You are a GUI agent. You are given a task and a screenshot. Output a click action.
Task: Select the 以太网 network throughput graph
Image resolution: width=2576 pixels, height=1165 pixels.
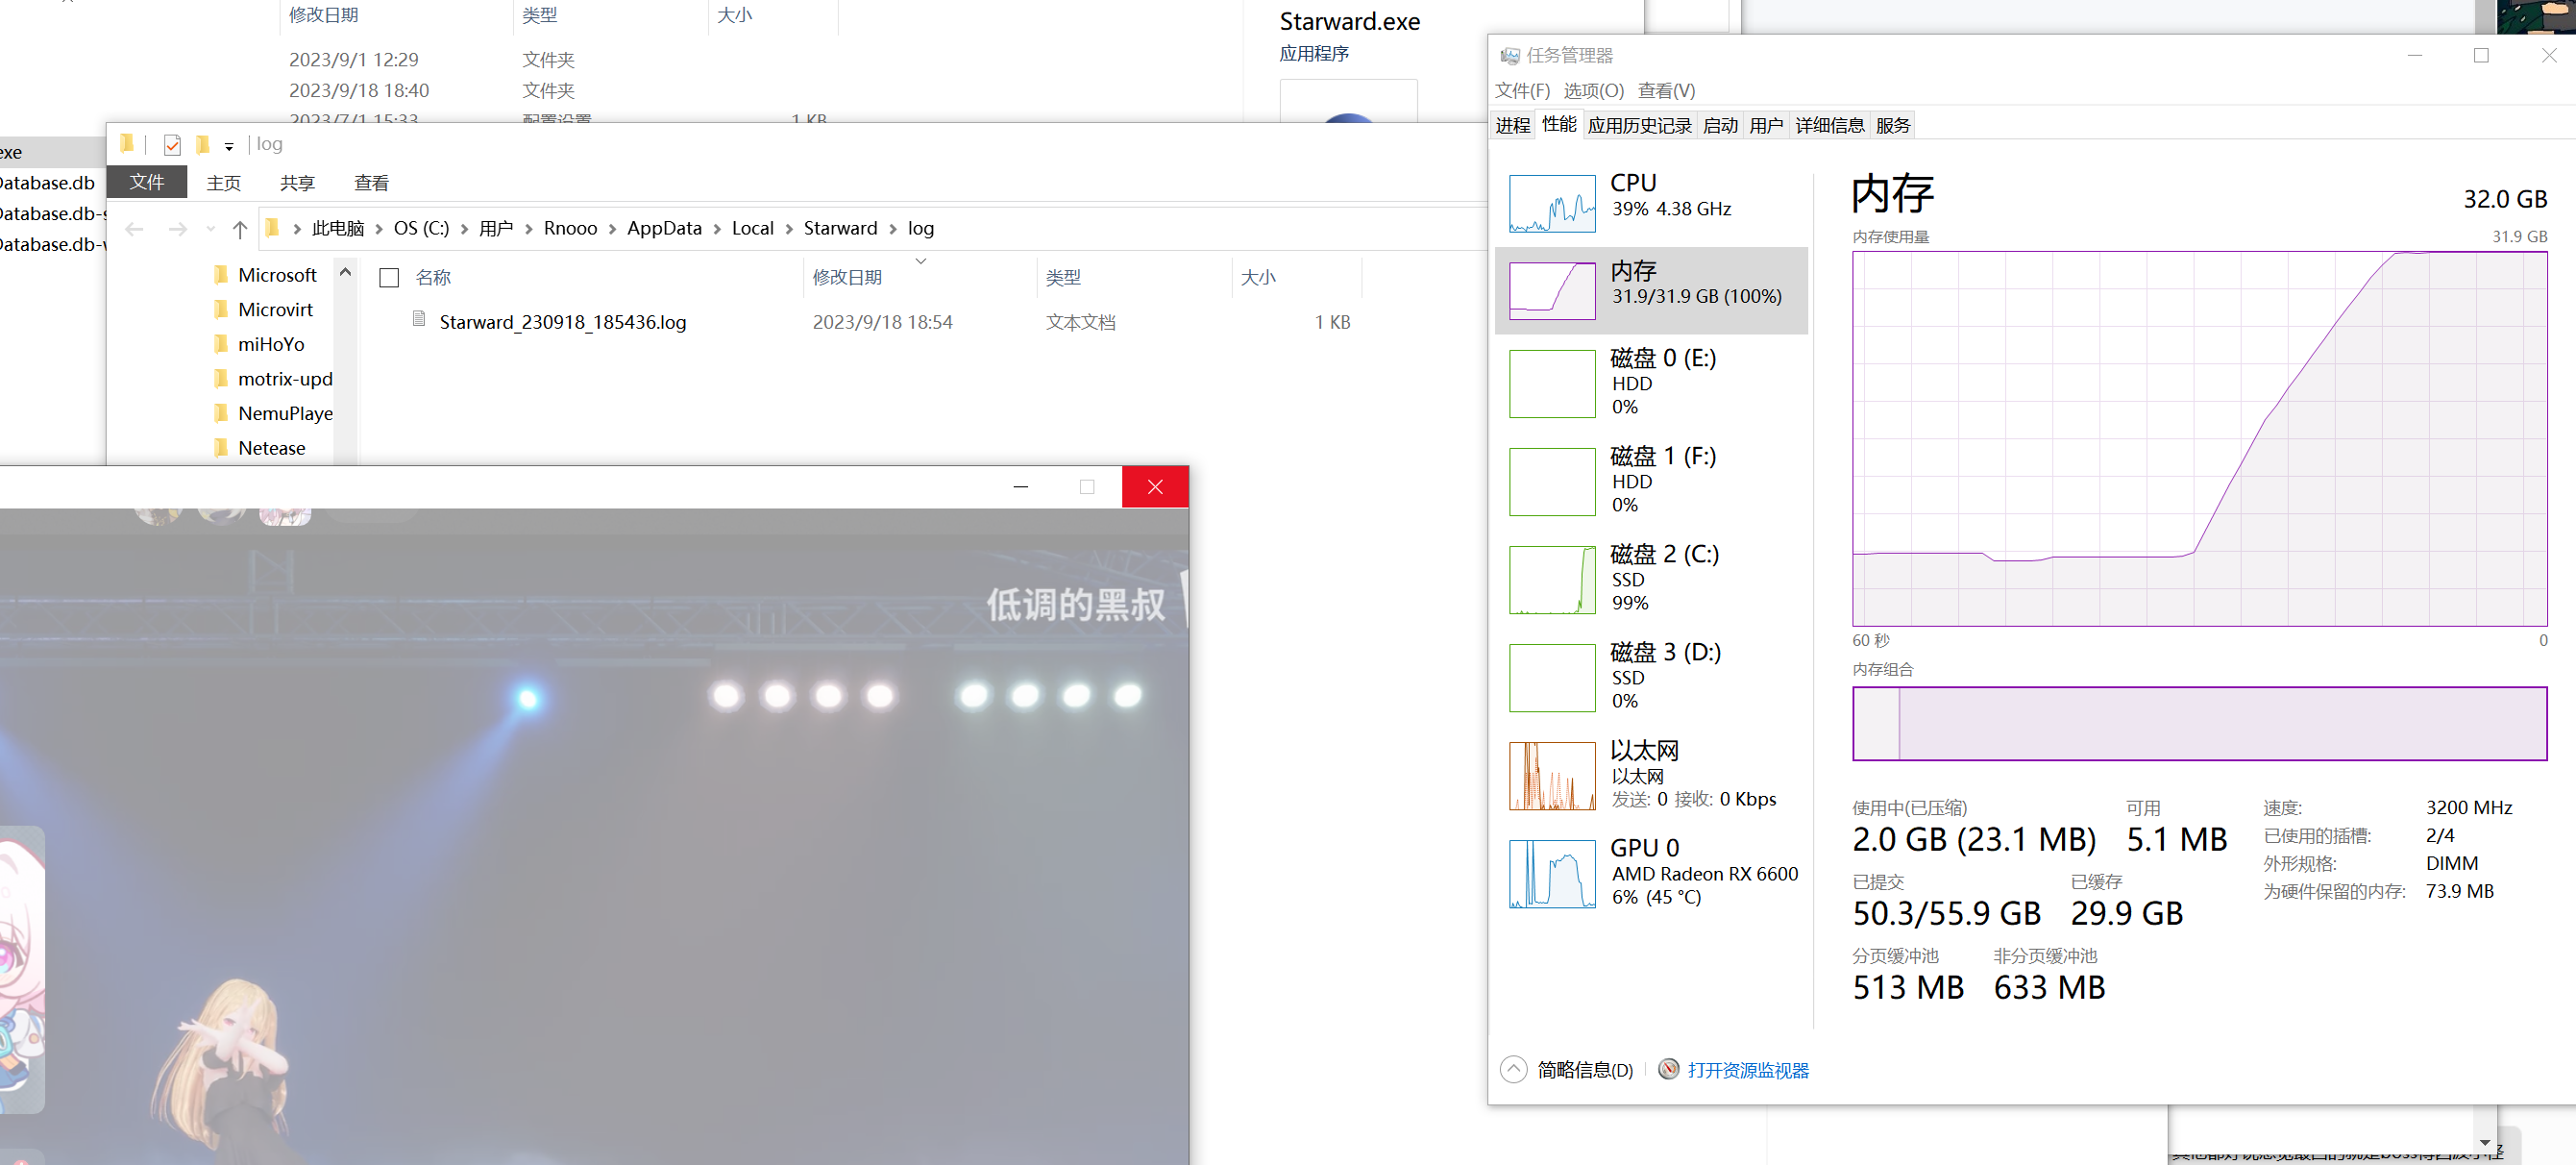pyautogui.click(x=1650, y=775)
